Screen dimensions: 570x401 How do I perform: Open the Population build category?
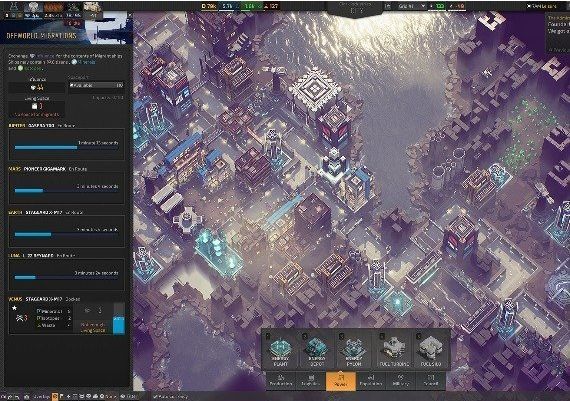point(370,380)
